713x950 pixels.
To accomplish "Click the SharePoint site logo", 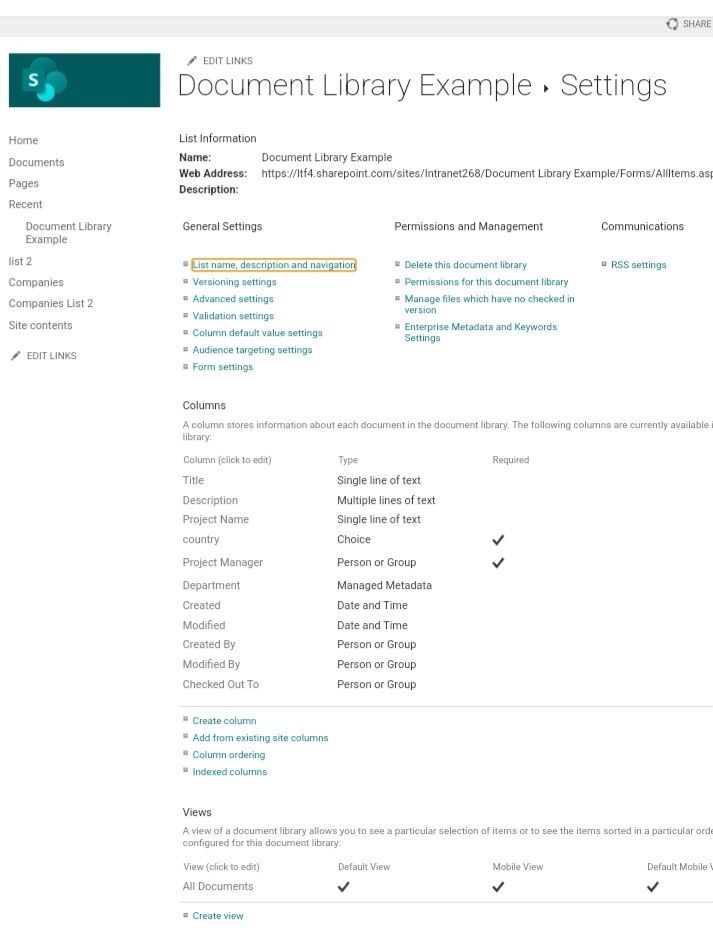I will click(84, 80).
